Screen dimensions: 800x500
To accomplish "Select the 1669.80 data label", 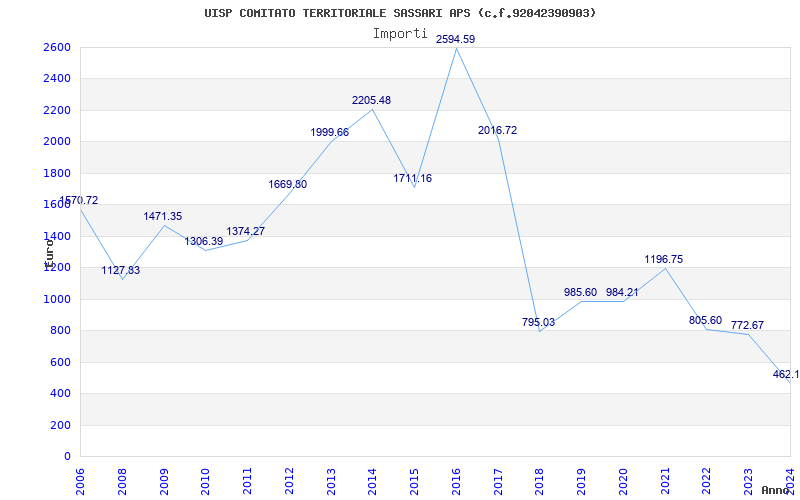I will [x=288, y=185].
